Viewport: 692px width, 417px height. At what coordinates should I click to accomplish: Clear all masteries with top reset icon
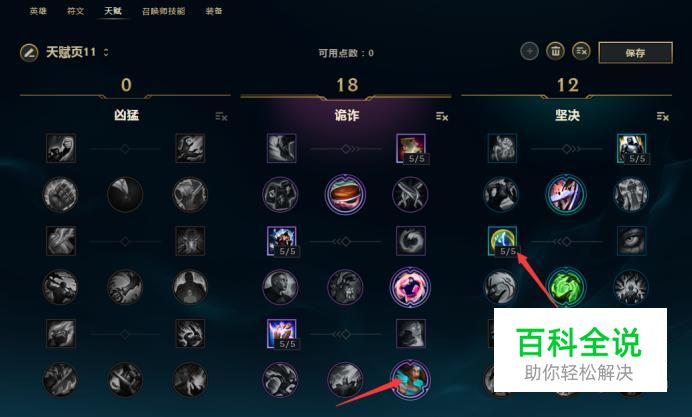[581, 52]
